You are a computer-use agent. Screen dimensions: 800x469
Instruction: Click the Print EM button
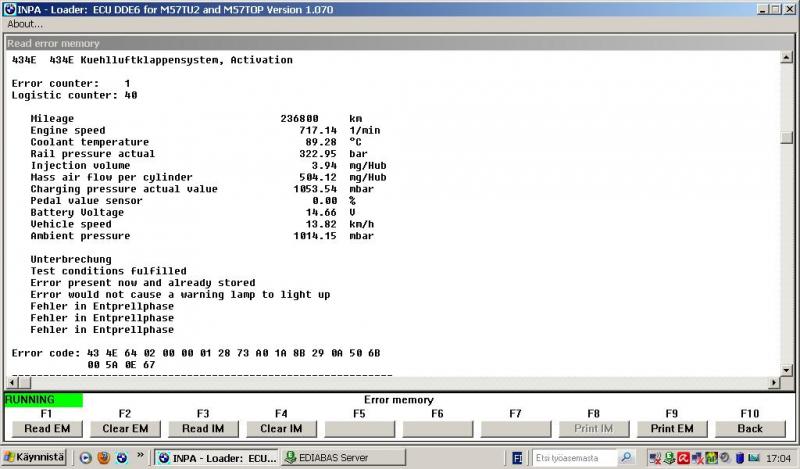point(671,428)
